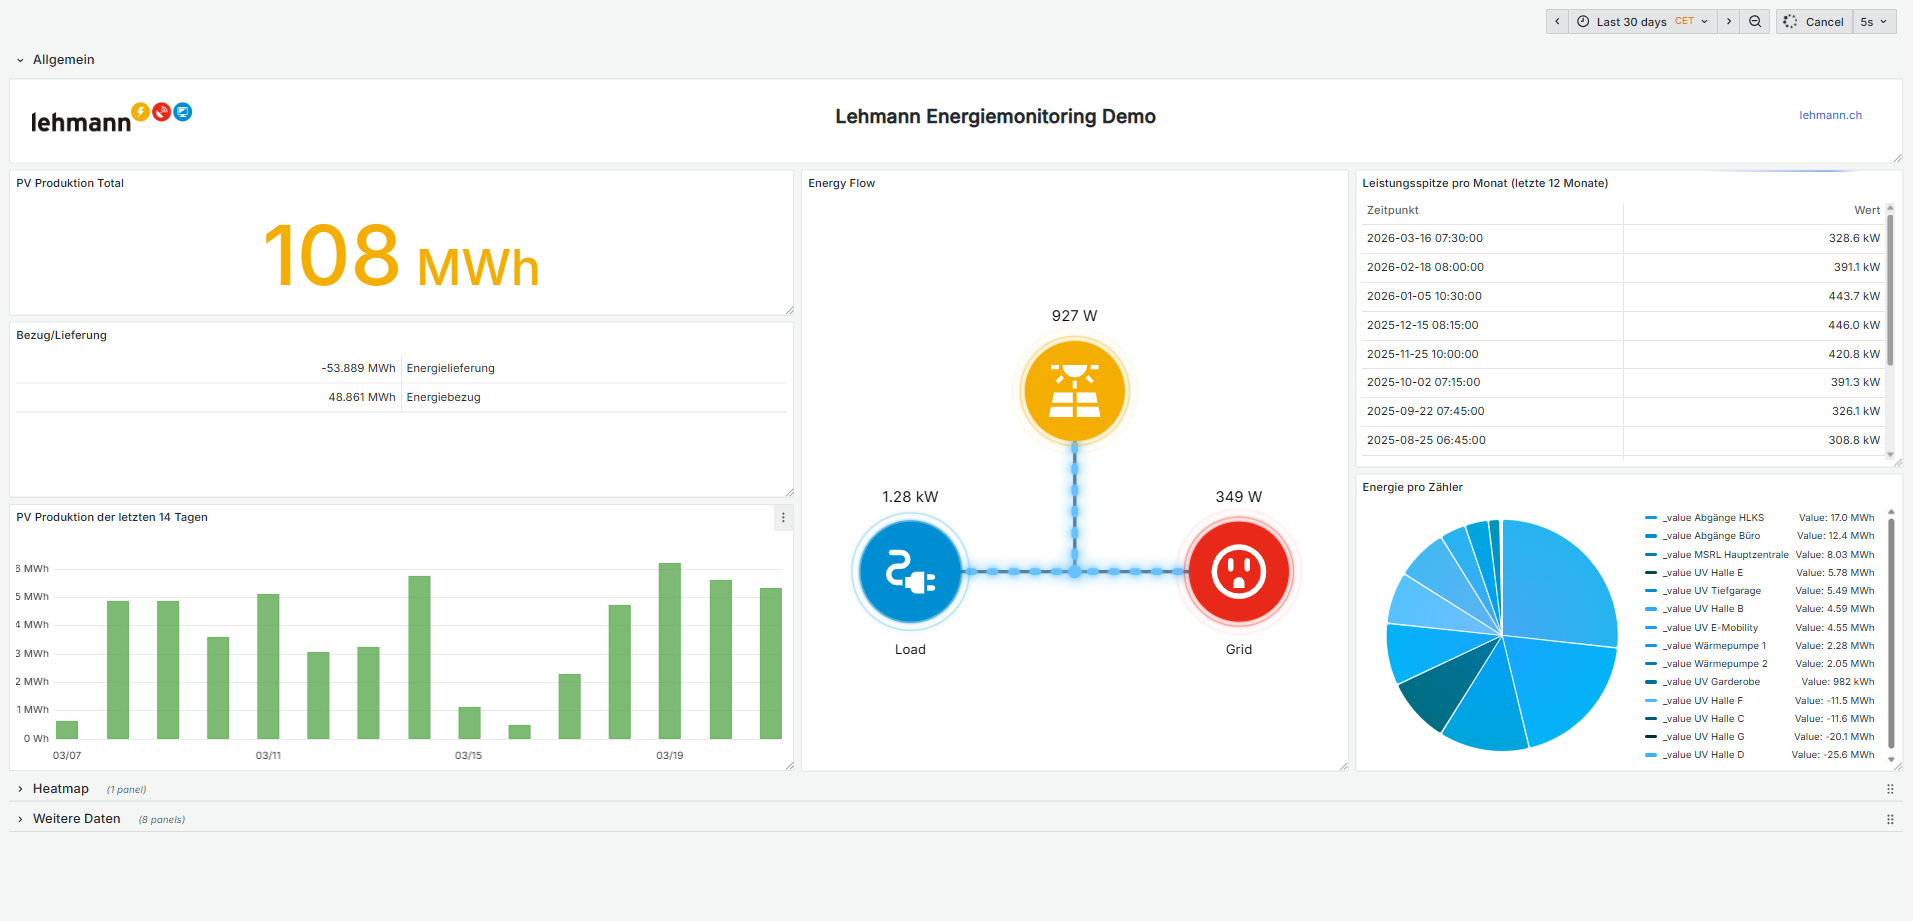
Task: Toggle the UV Tiefgarage legend series
Action: pos(1711,591)
